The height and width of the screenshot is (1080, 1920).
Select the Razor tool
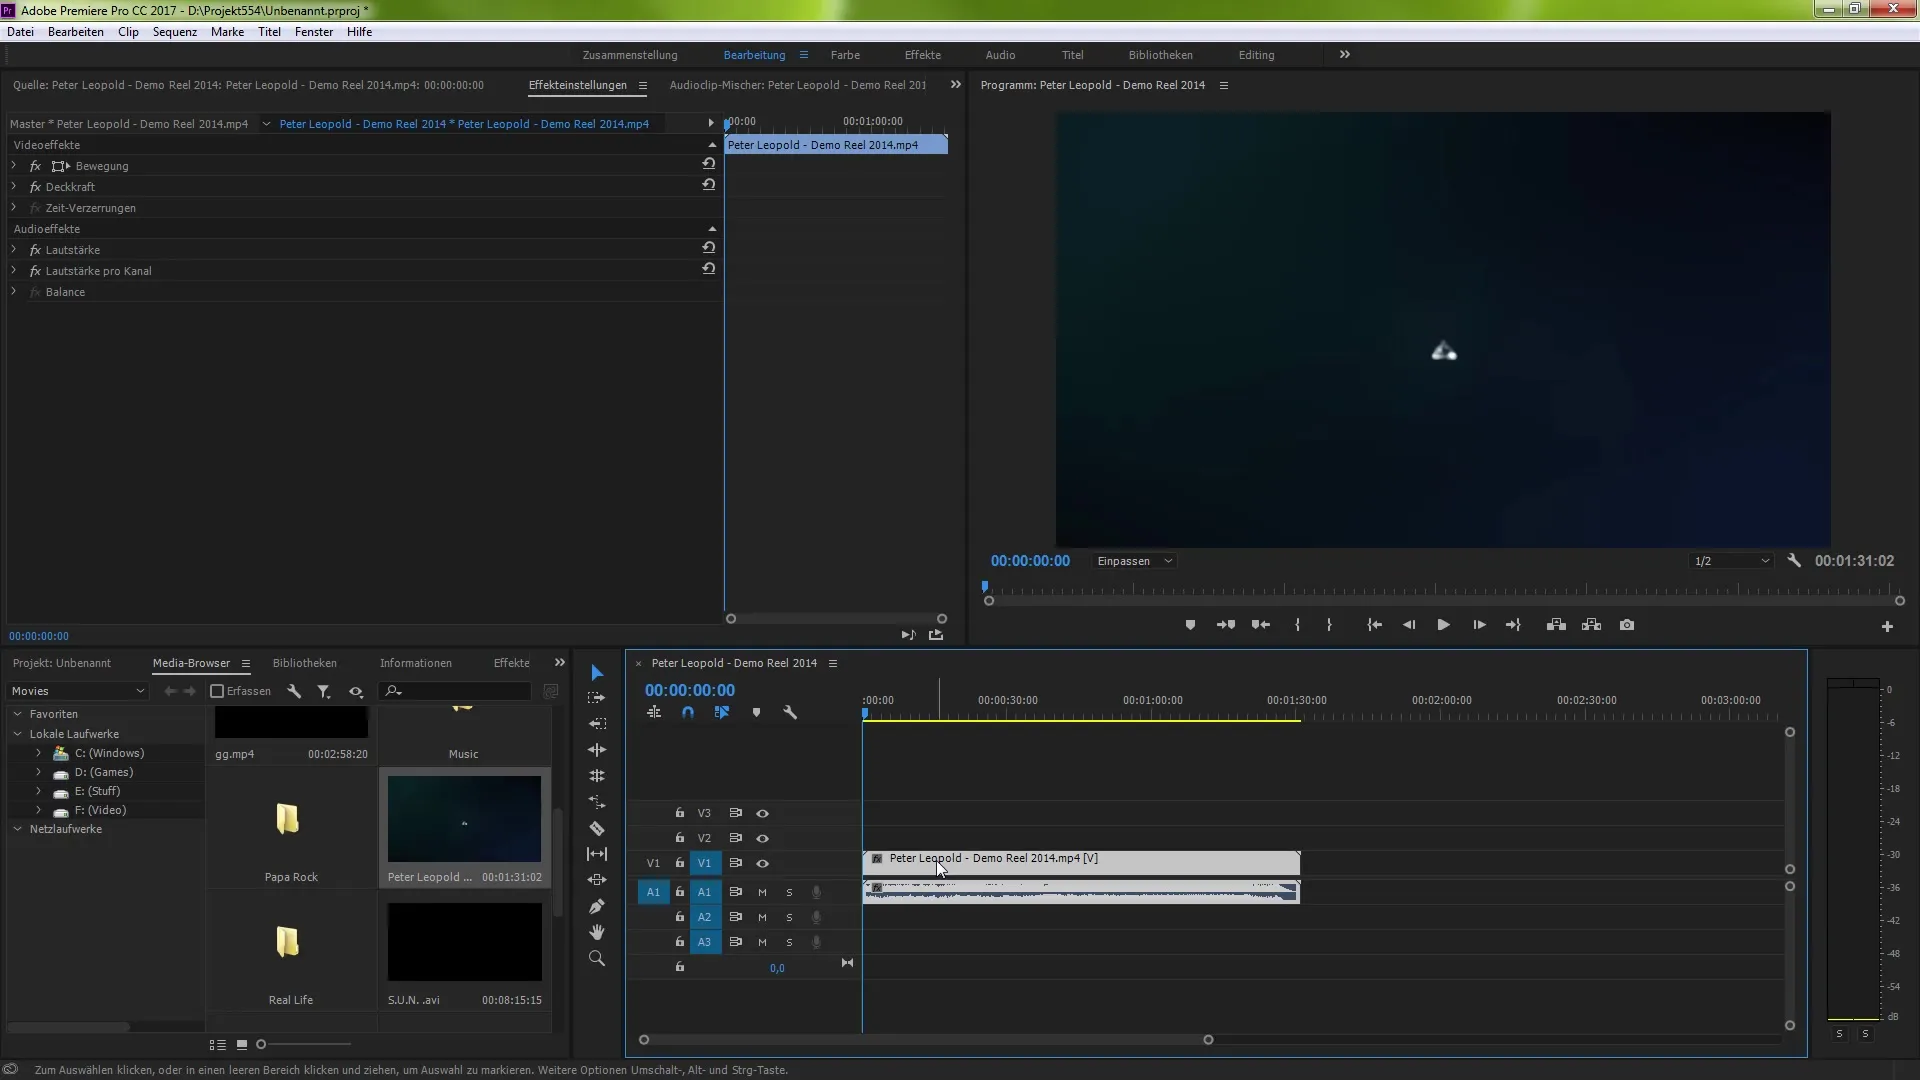[597, 828]
